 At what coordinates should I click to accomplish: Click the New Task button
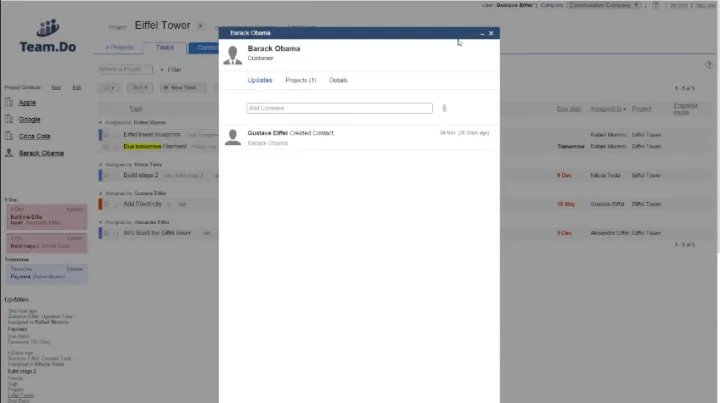coord(182,88)
